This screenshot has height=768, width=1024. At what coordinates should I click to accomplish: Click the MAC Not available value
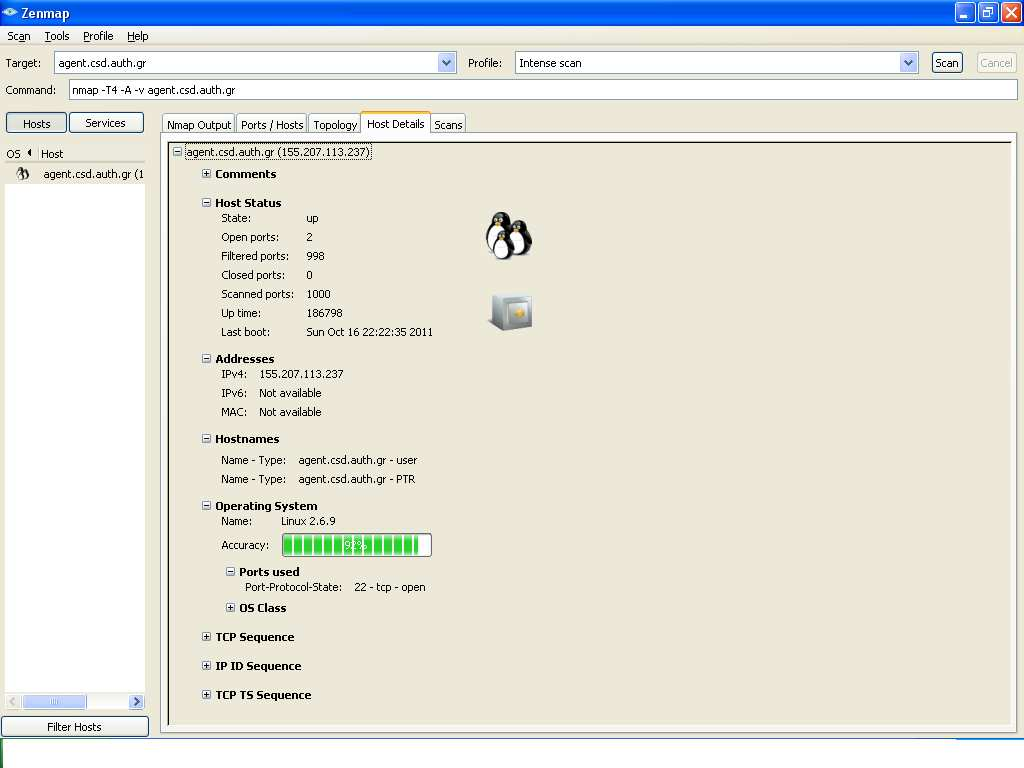click(x=290, y=412)
